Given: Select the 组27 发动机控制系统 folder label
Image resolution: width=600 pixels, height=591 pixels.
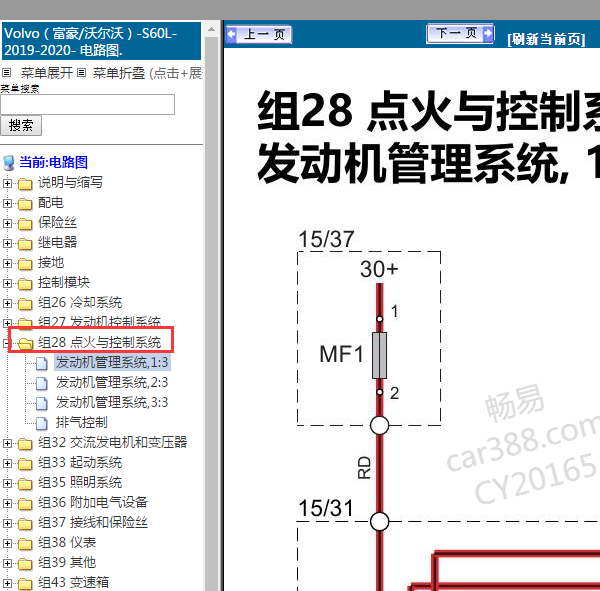Looking at the screenshot, I should click(99, 322).
